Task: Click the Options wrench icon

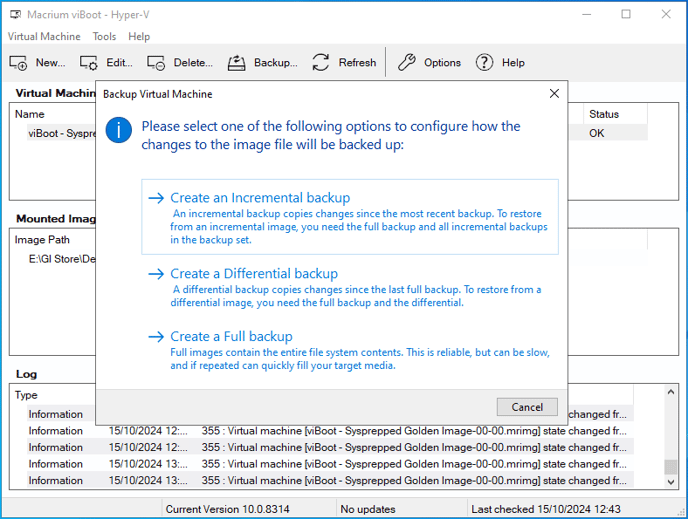Action: click(x=406, y=63)
